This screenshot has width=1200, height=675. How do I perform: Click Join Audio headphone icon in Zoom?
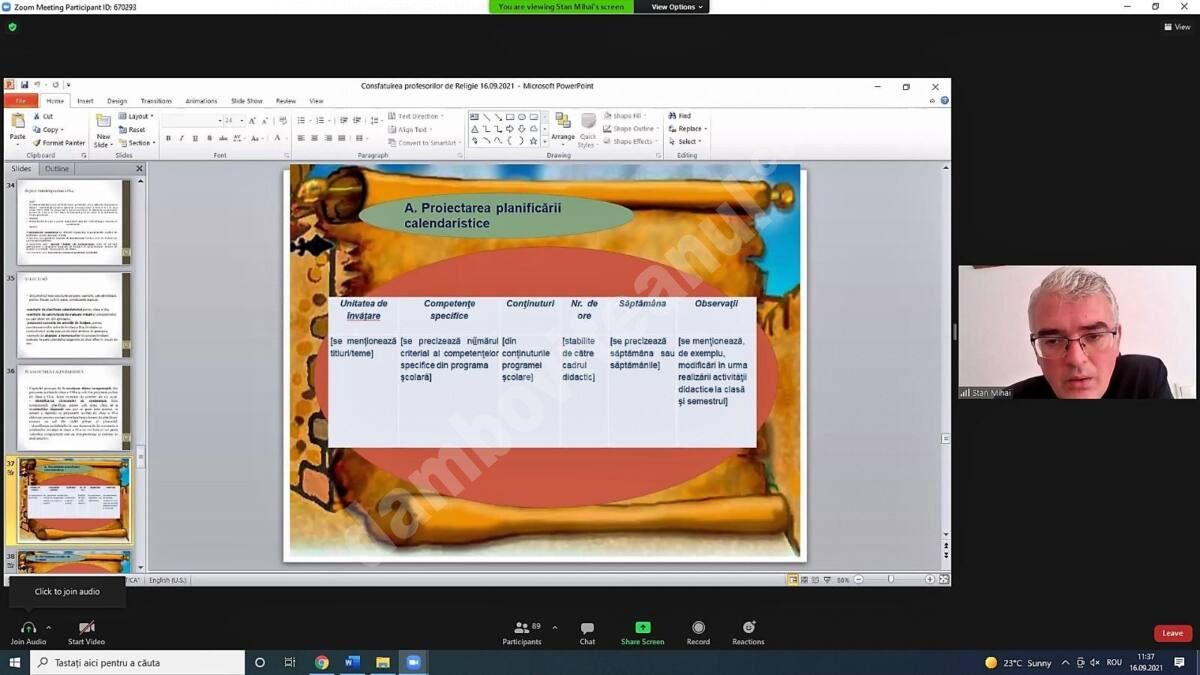point(28,628)
